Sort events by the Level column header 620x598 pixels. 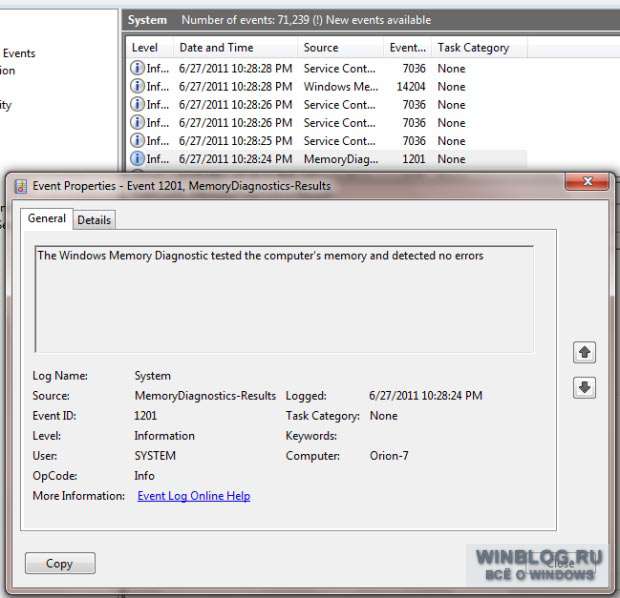150,47
